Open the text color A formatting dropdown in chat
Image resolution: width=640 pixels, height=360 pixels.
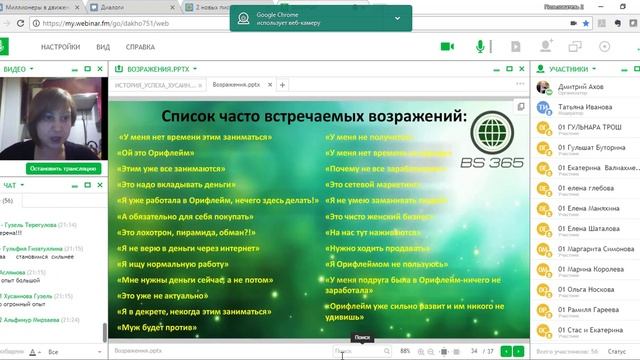35,352
